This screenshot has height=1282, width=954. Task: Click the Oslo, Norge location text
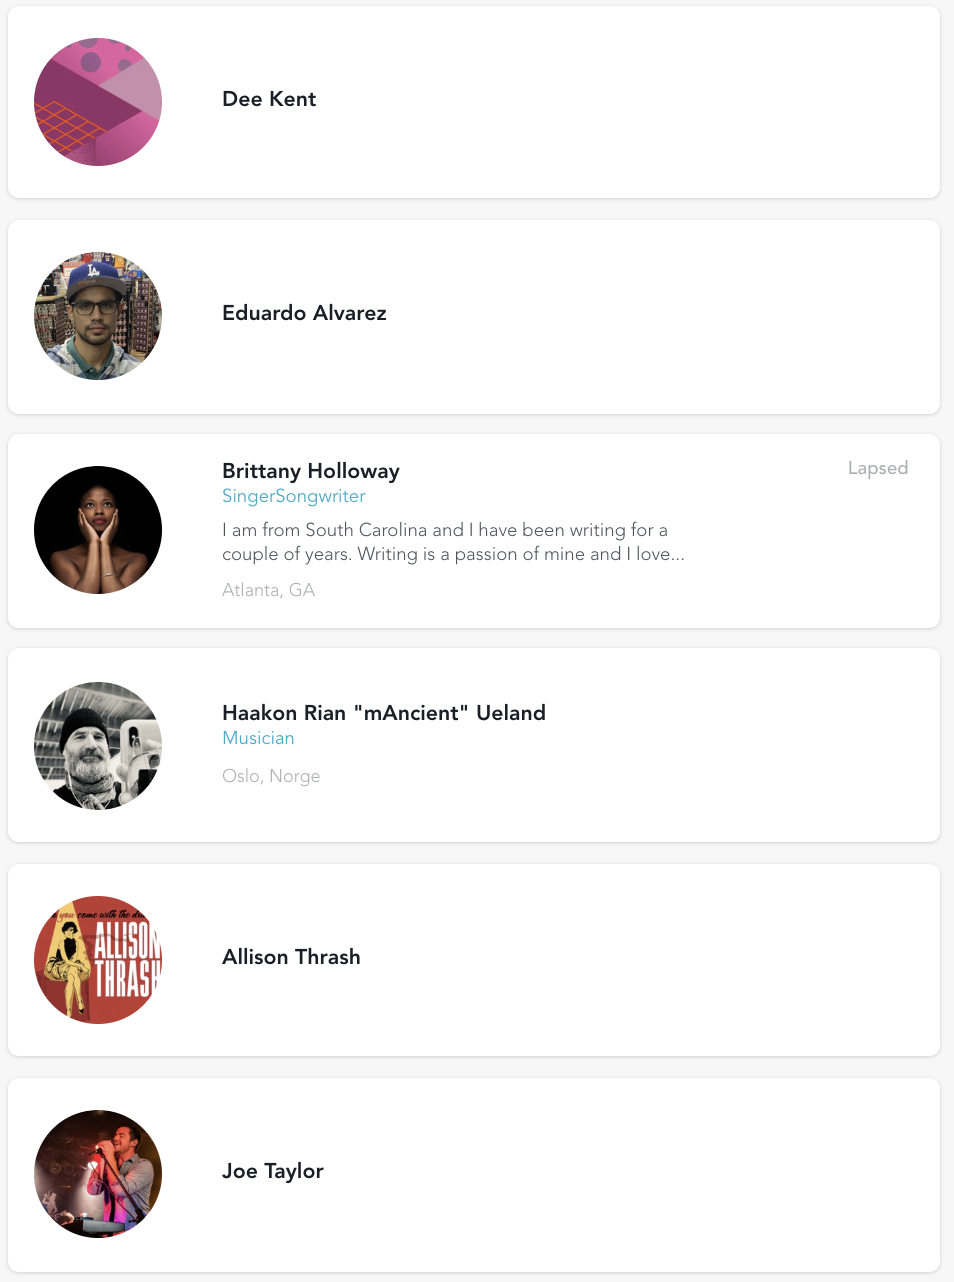(x=271, y=776)
